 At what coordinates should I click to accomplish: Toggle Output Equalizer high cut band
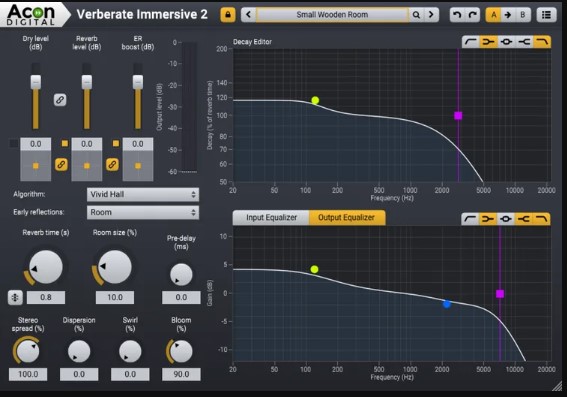click(x=541, y=219)
